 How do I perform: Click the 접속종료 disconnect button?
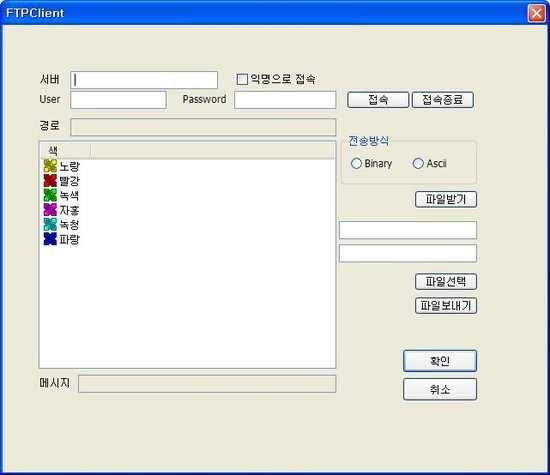443,100
